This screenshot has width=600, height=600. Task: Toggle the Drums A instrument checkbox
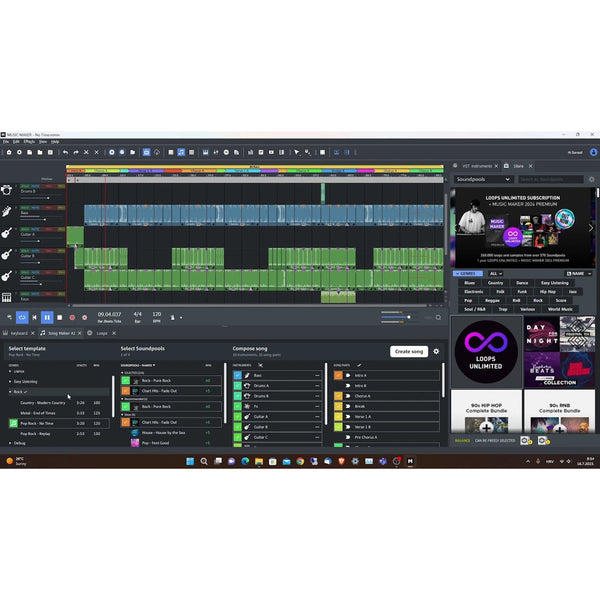(x=238, y=386)
